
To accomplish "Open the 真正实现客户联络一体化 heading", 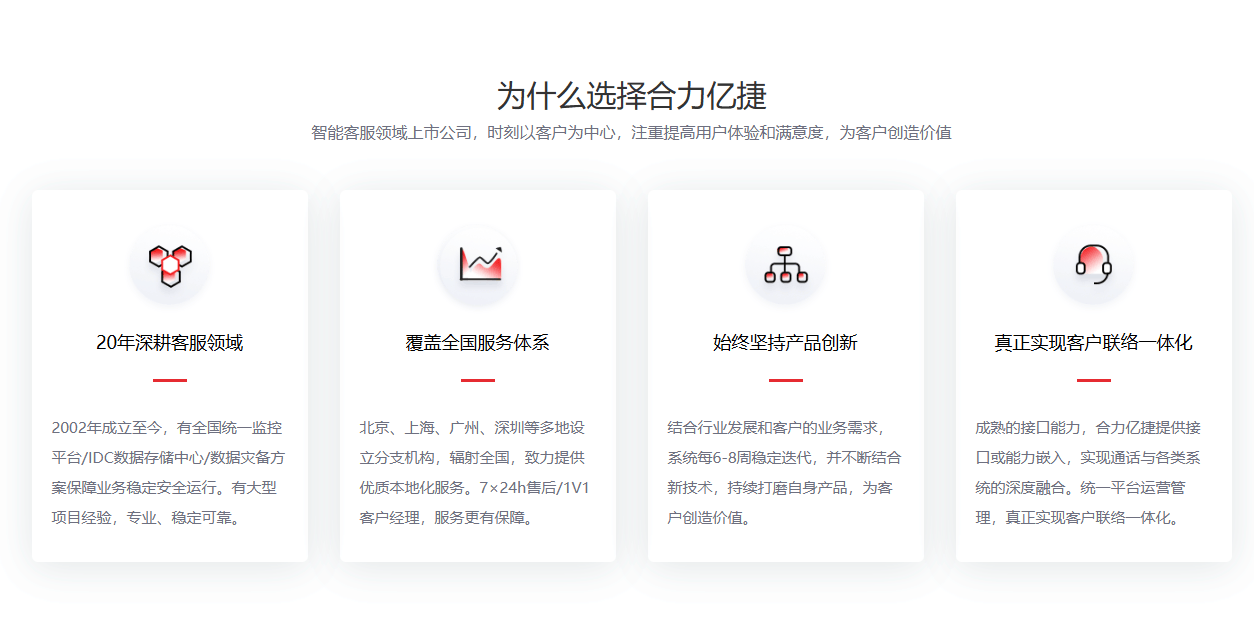I will [x=1093, y=343].
